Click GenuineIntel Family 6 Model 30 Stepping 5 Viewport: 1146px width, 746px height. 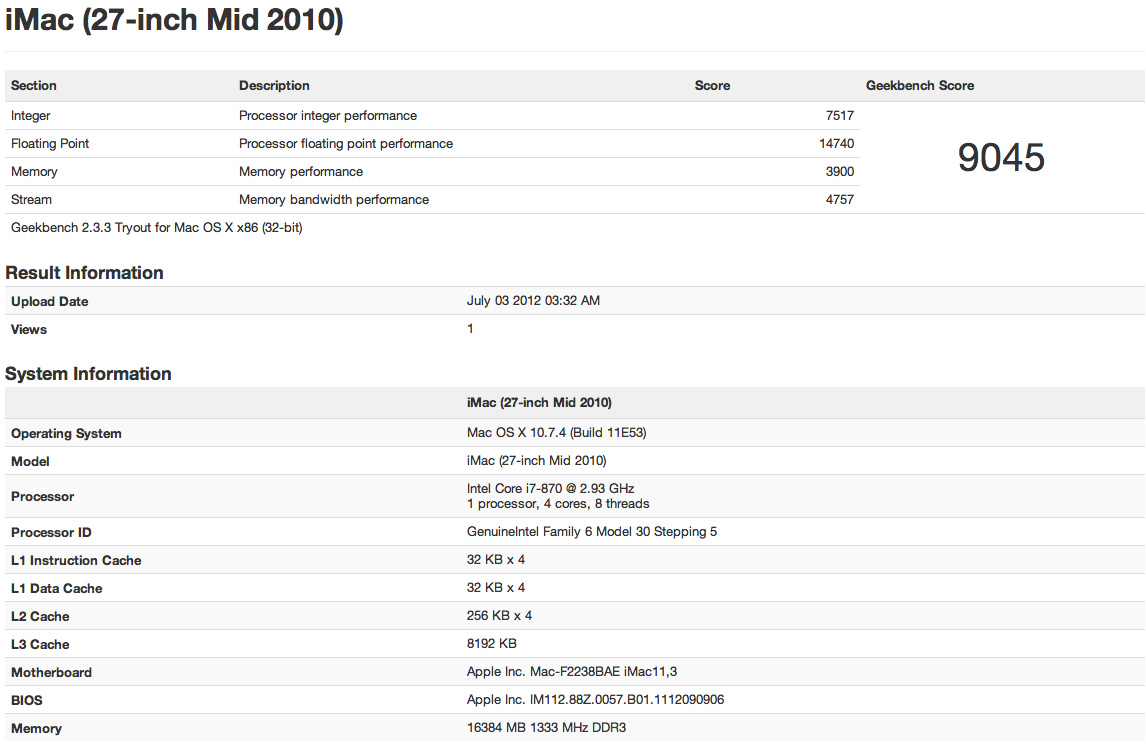pos(591,531)
